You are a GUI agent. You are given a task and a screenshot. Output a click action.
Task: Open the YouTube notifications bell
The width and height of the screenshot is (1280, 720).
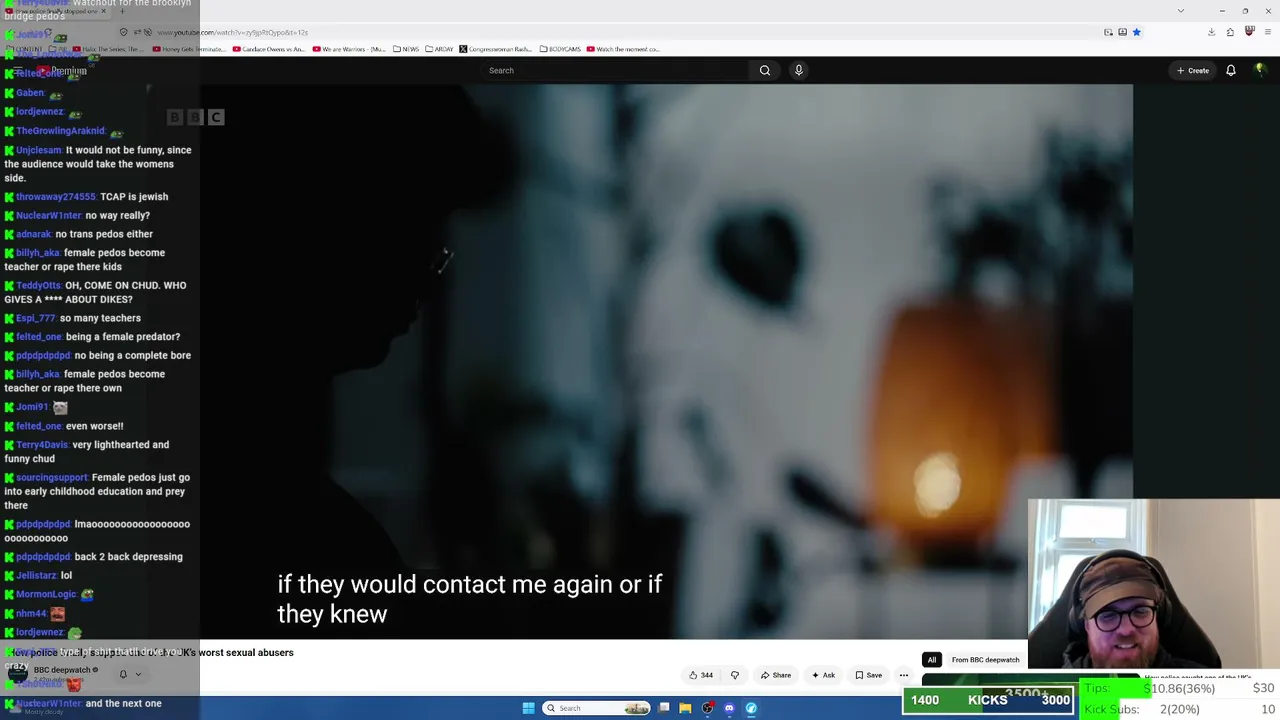click(x=1231, y=70)
